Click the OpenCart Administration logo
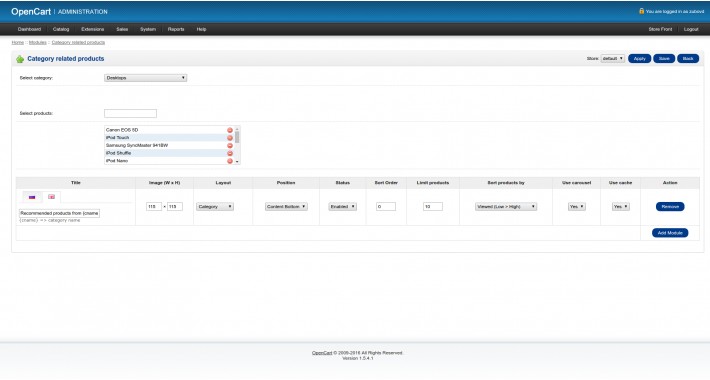This screenshot has height=380, width=710. point(59,12)
